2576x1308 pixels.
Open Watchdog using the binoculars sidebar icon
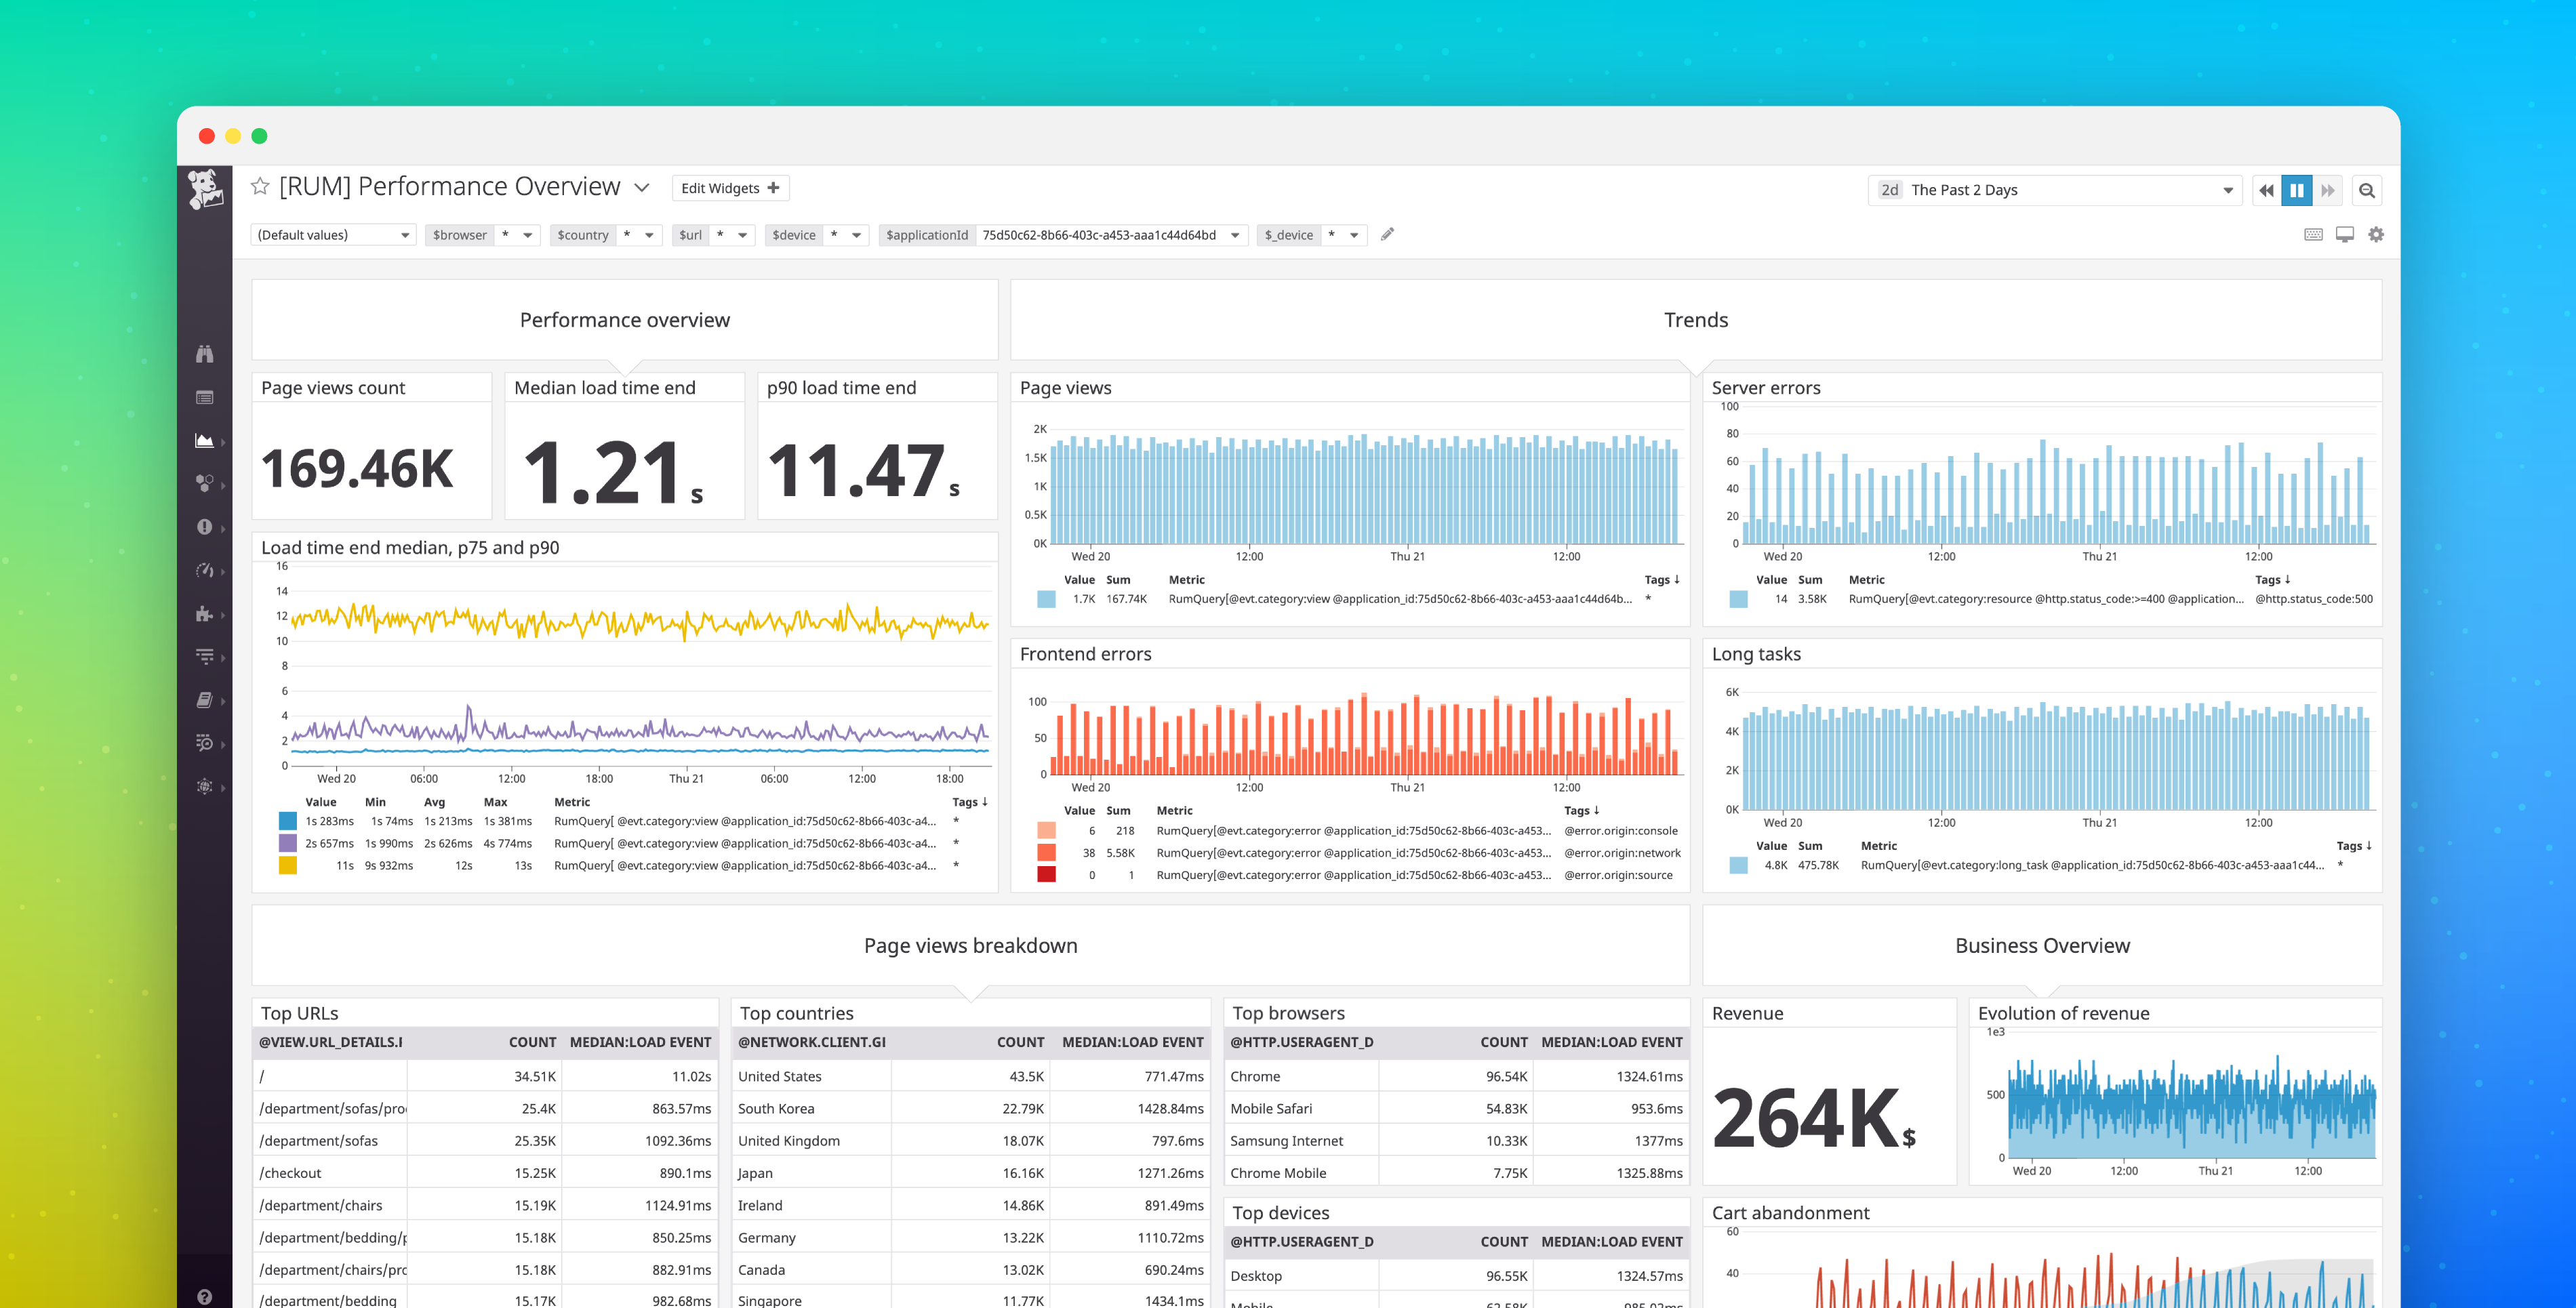tap(205, 354)
